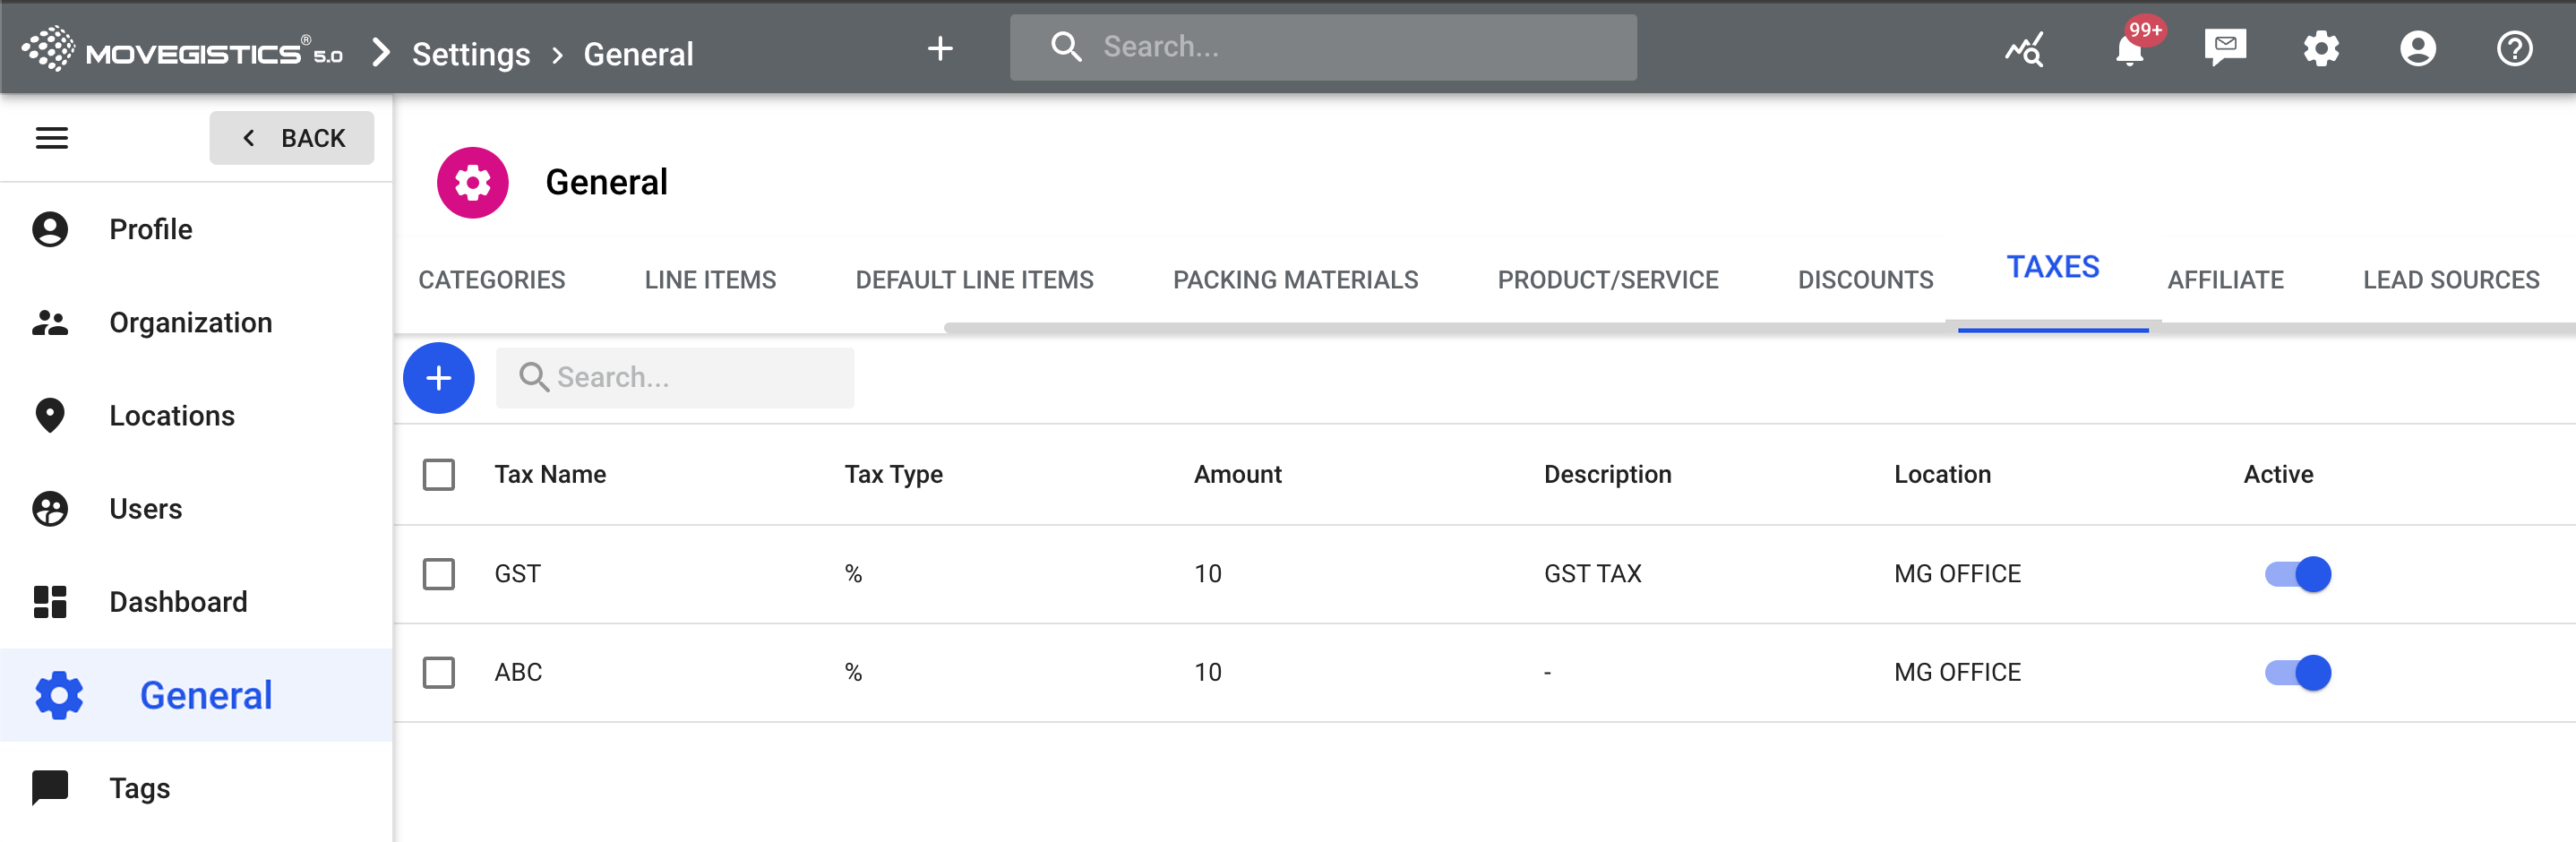Click the settings gear in top bar

pos(2320,49)
